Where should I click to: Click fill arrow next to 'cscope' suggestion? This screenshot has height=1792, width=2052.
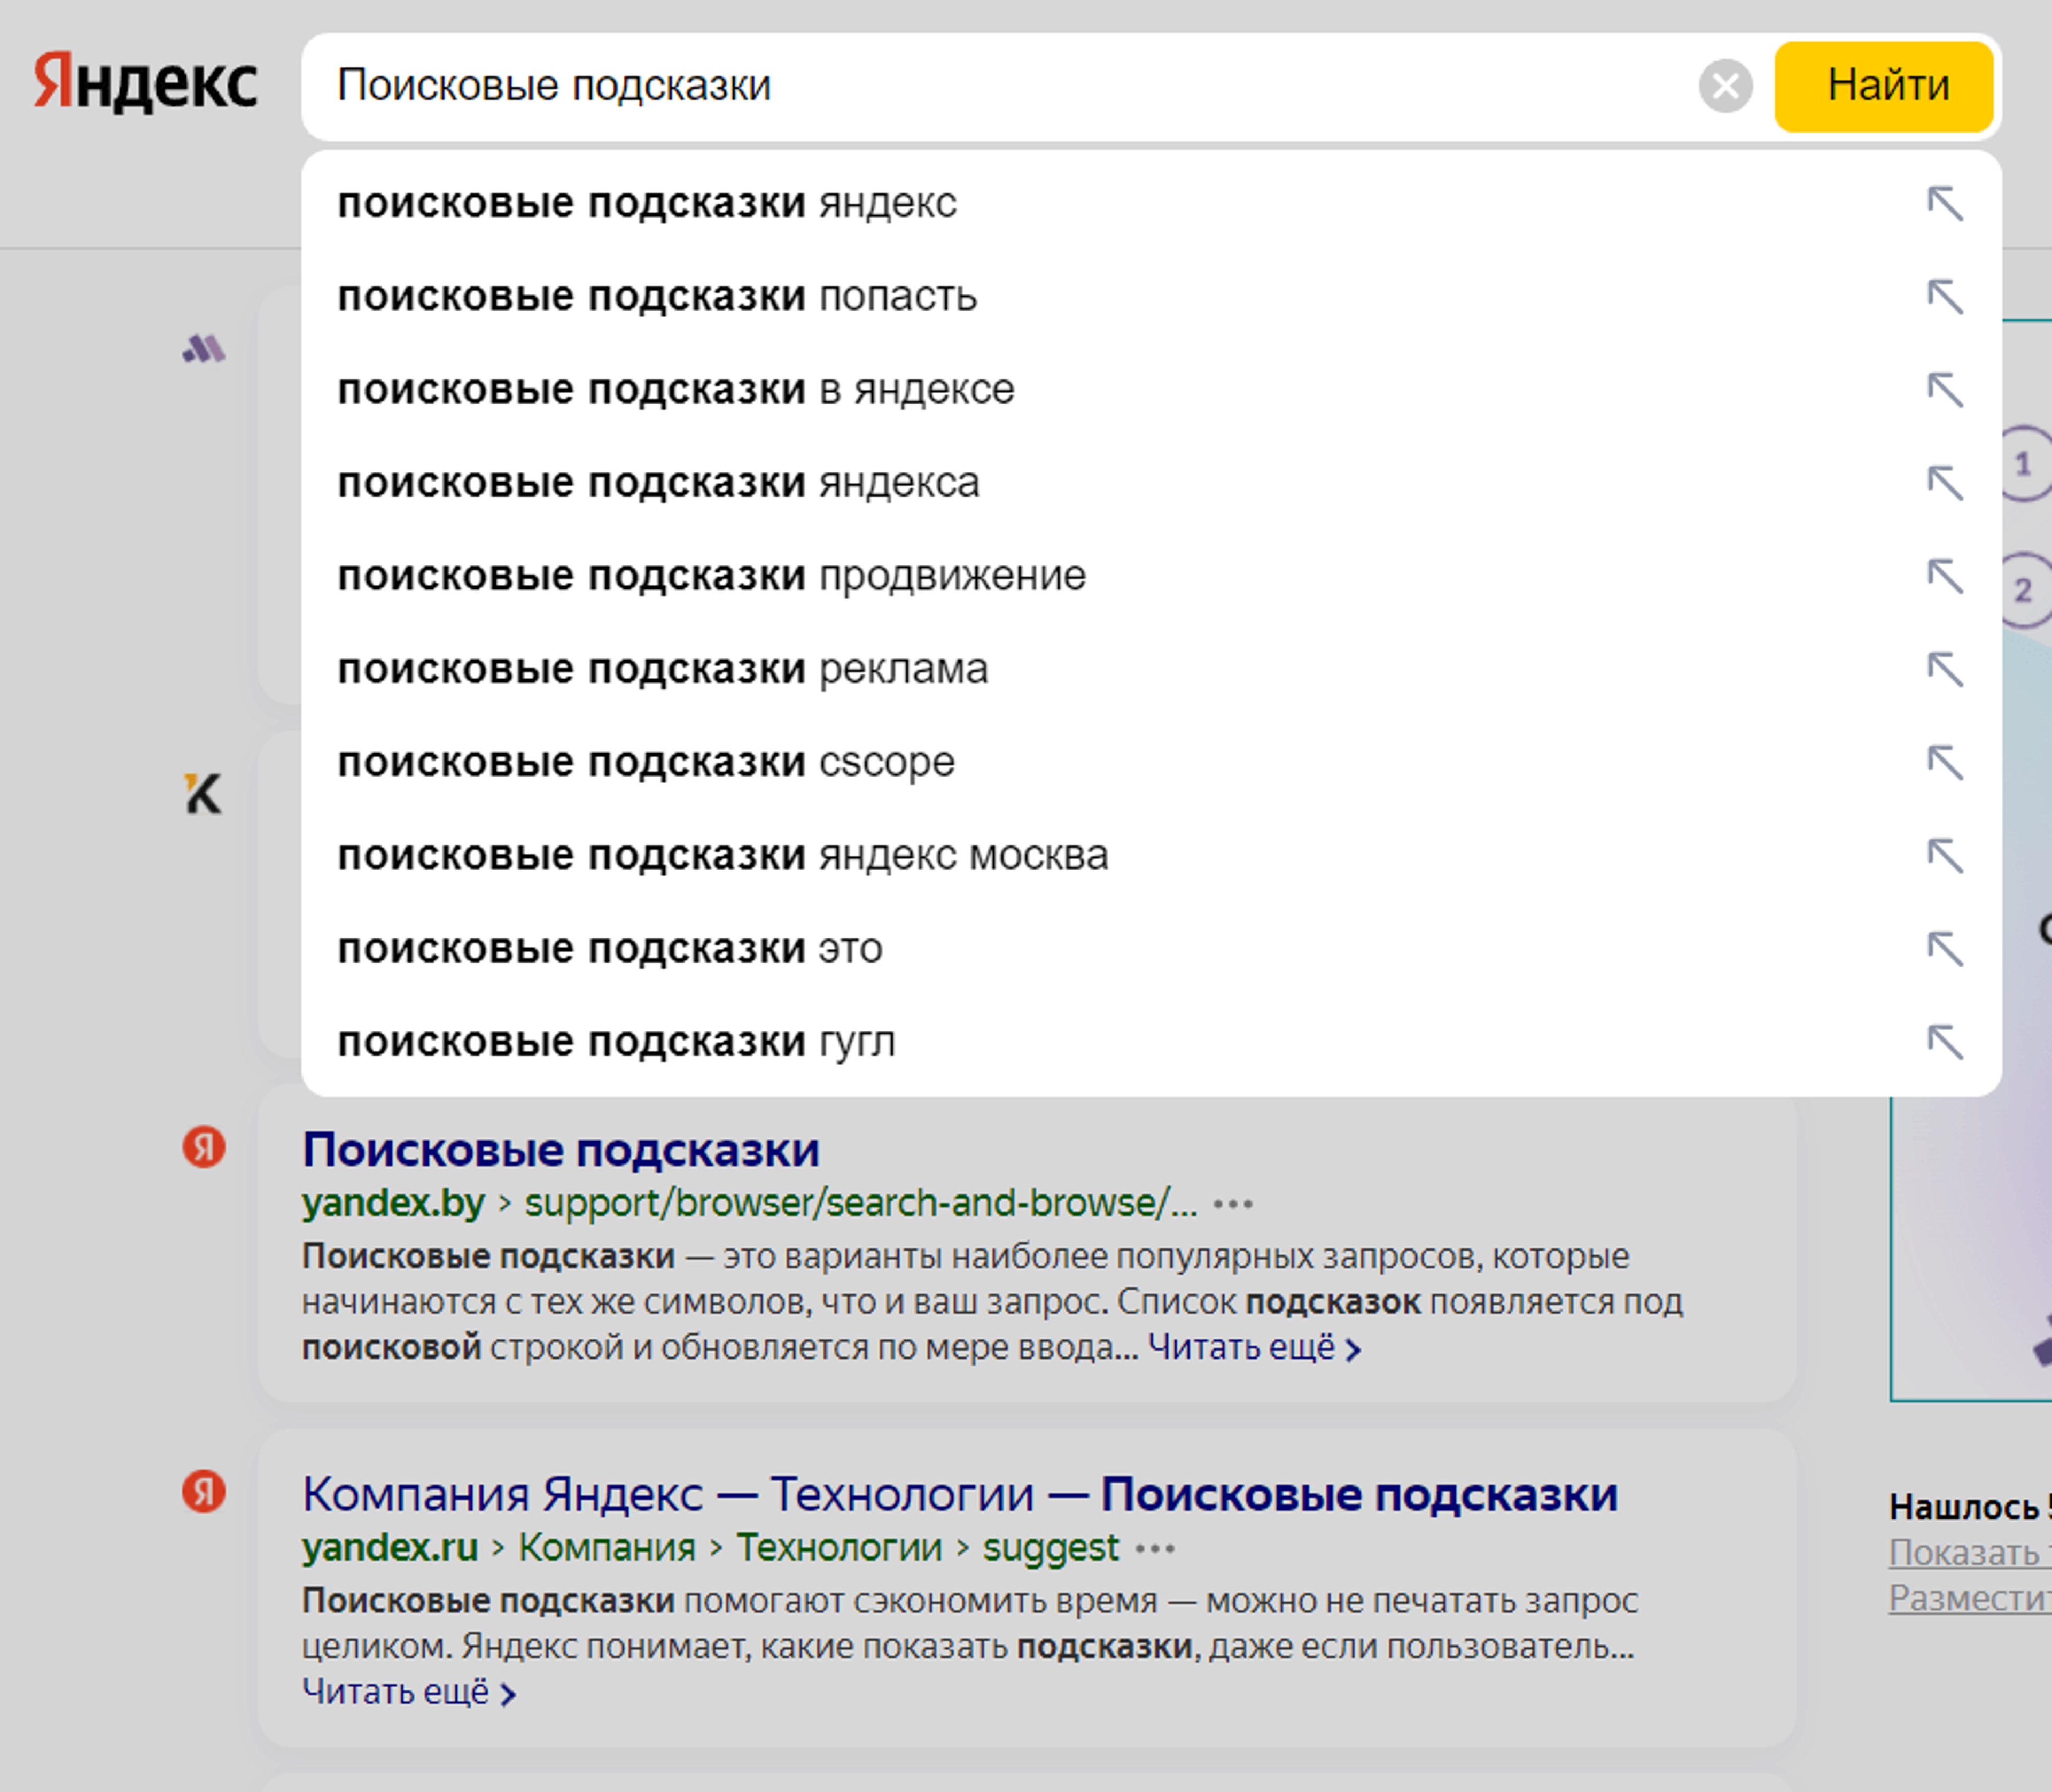1945,763
